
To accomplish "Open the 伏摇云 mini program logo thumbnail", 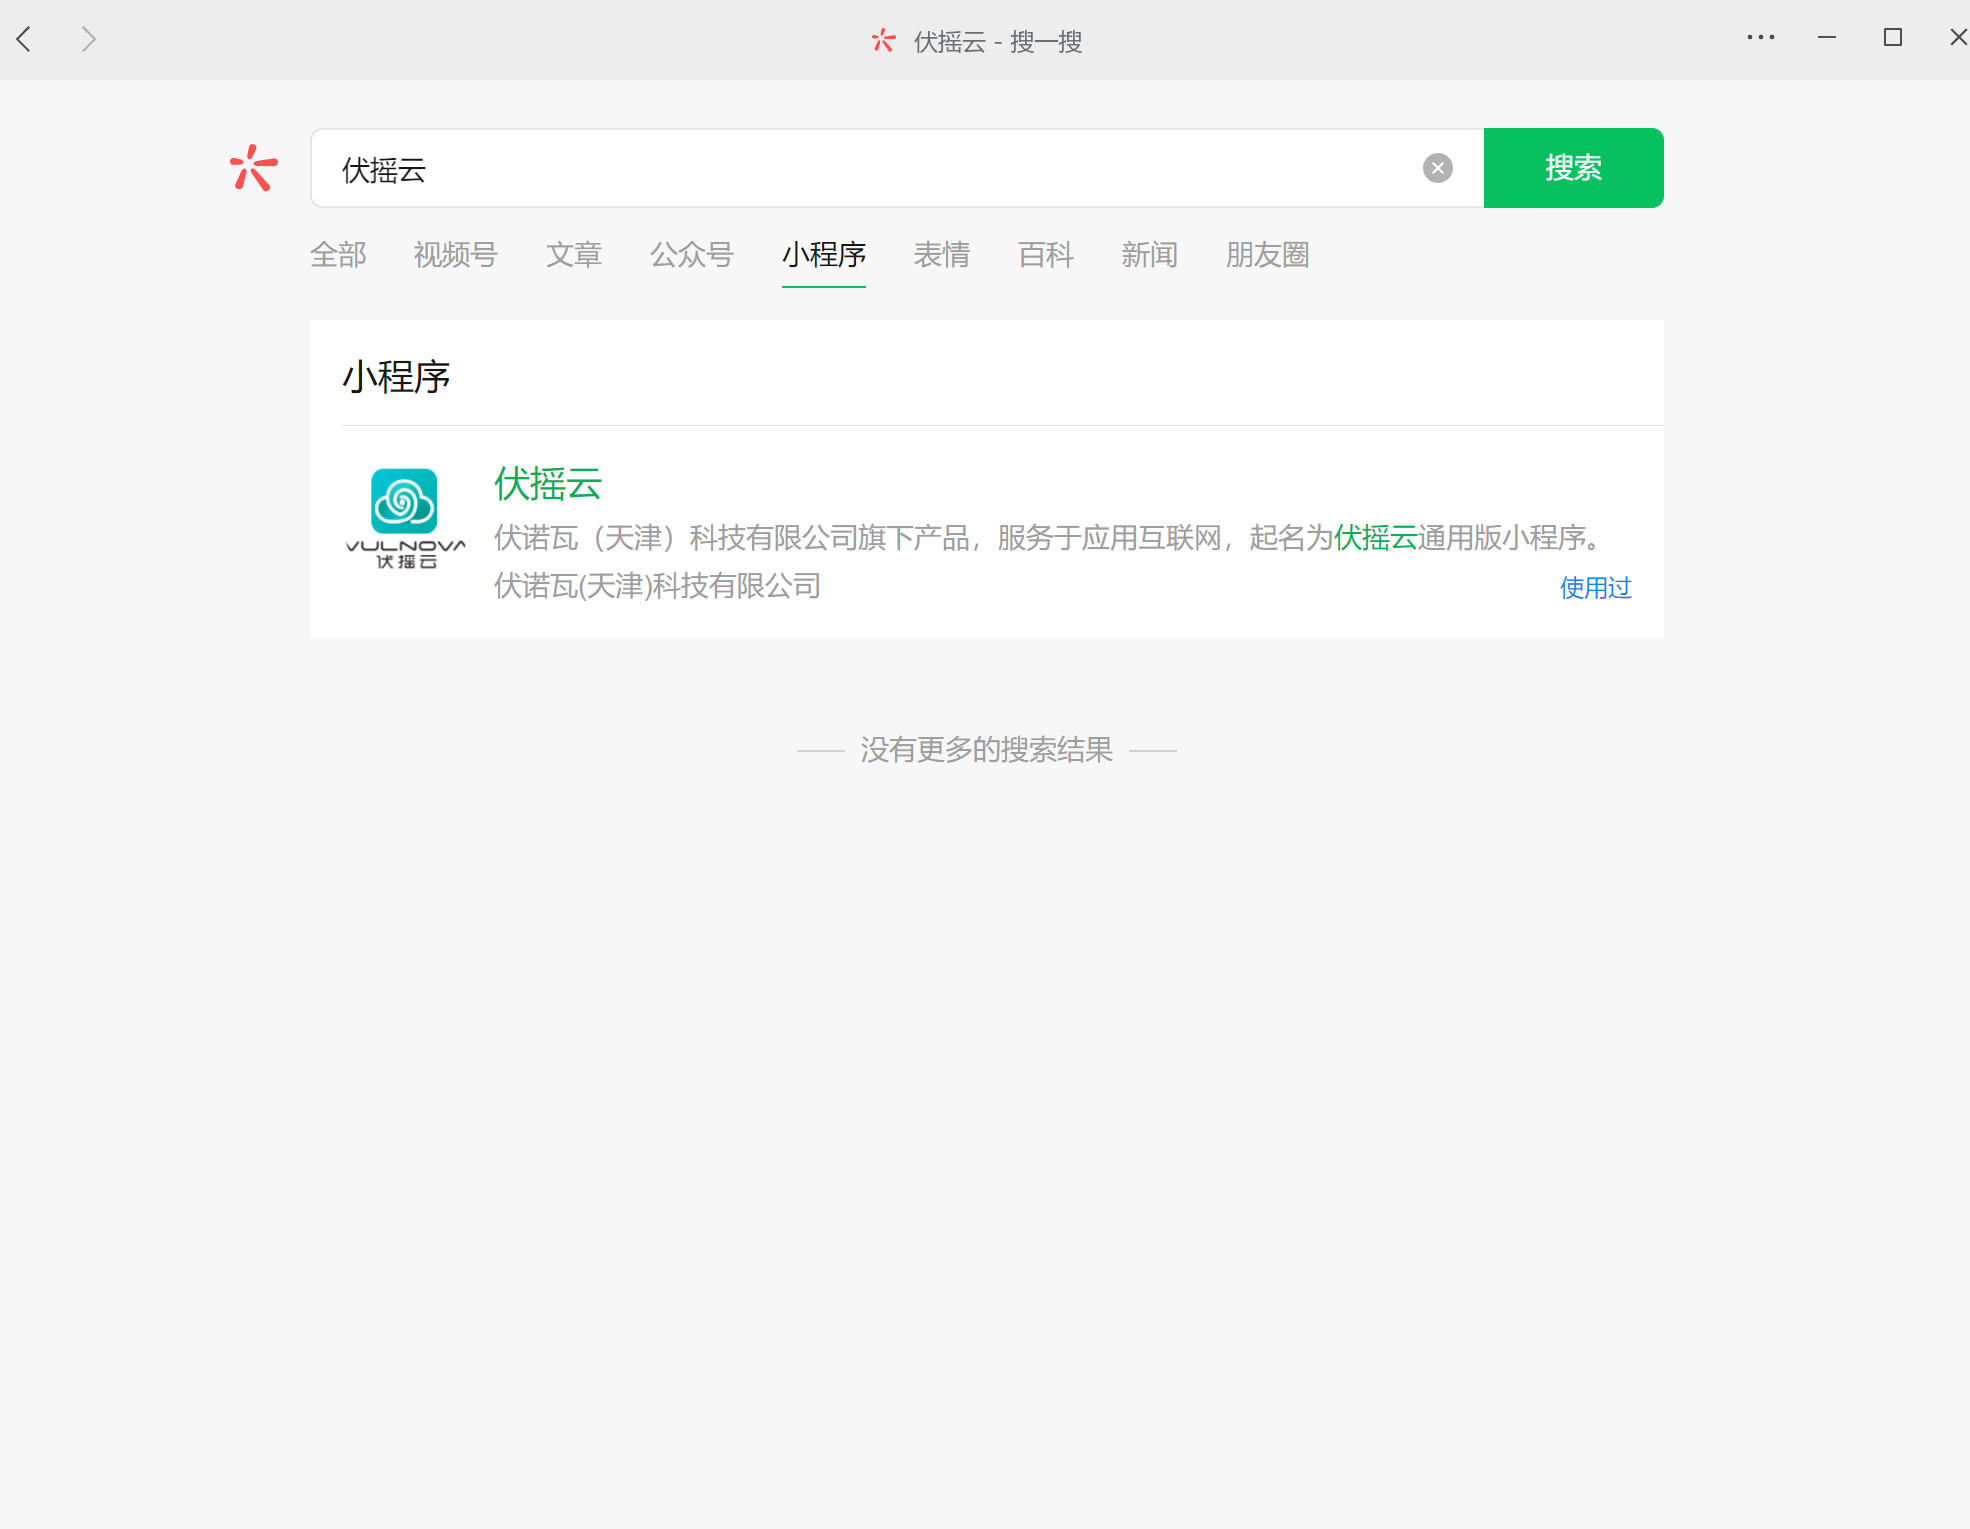I will coord(405,518).
